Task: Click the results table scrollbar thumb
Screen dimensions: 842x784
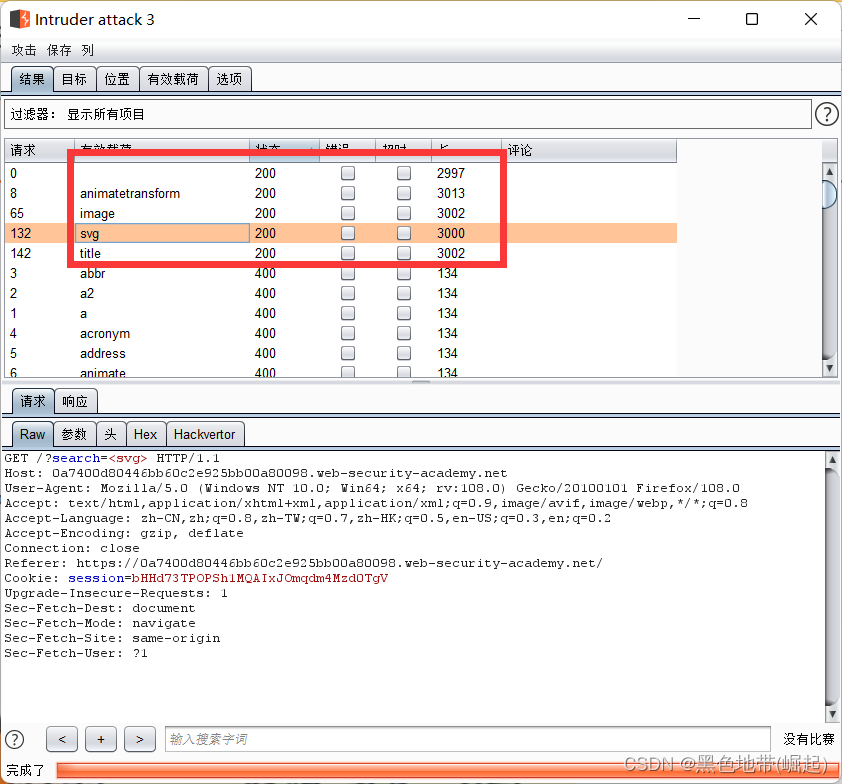Action: coord(830,194)
